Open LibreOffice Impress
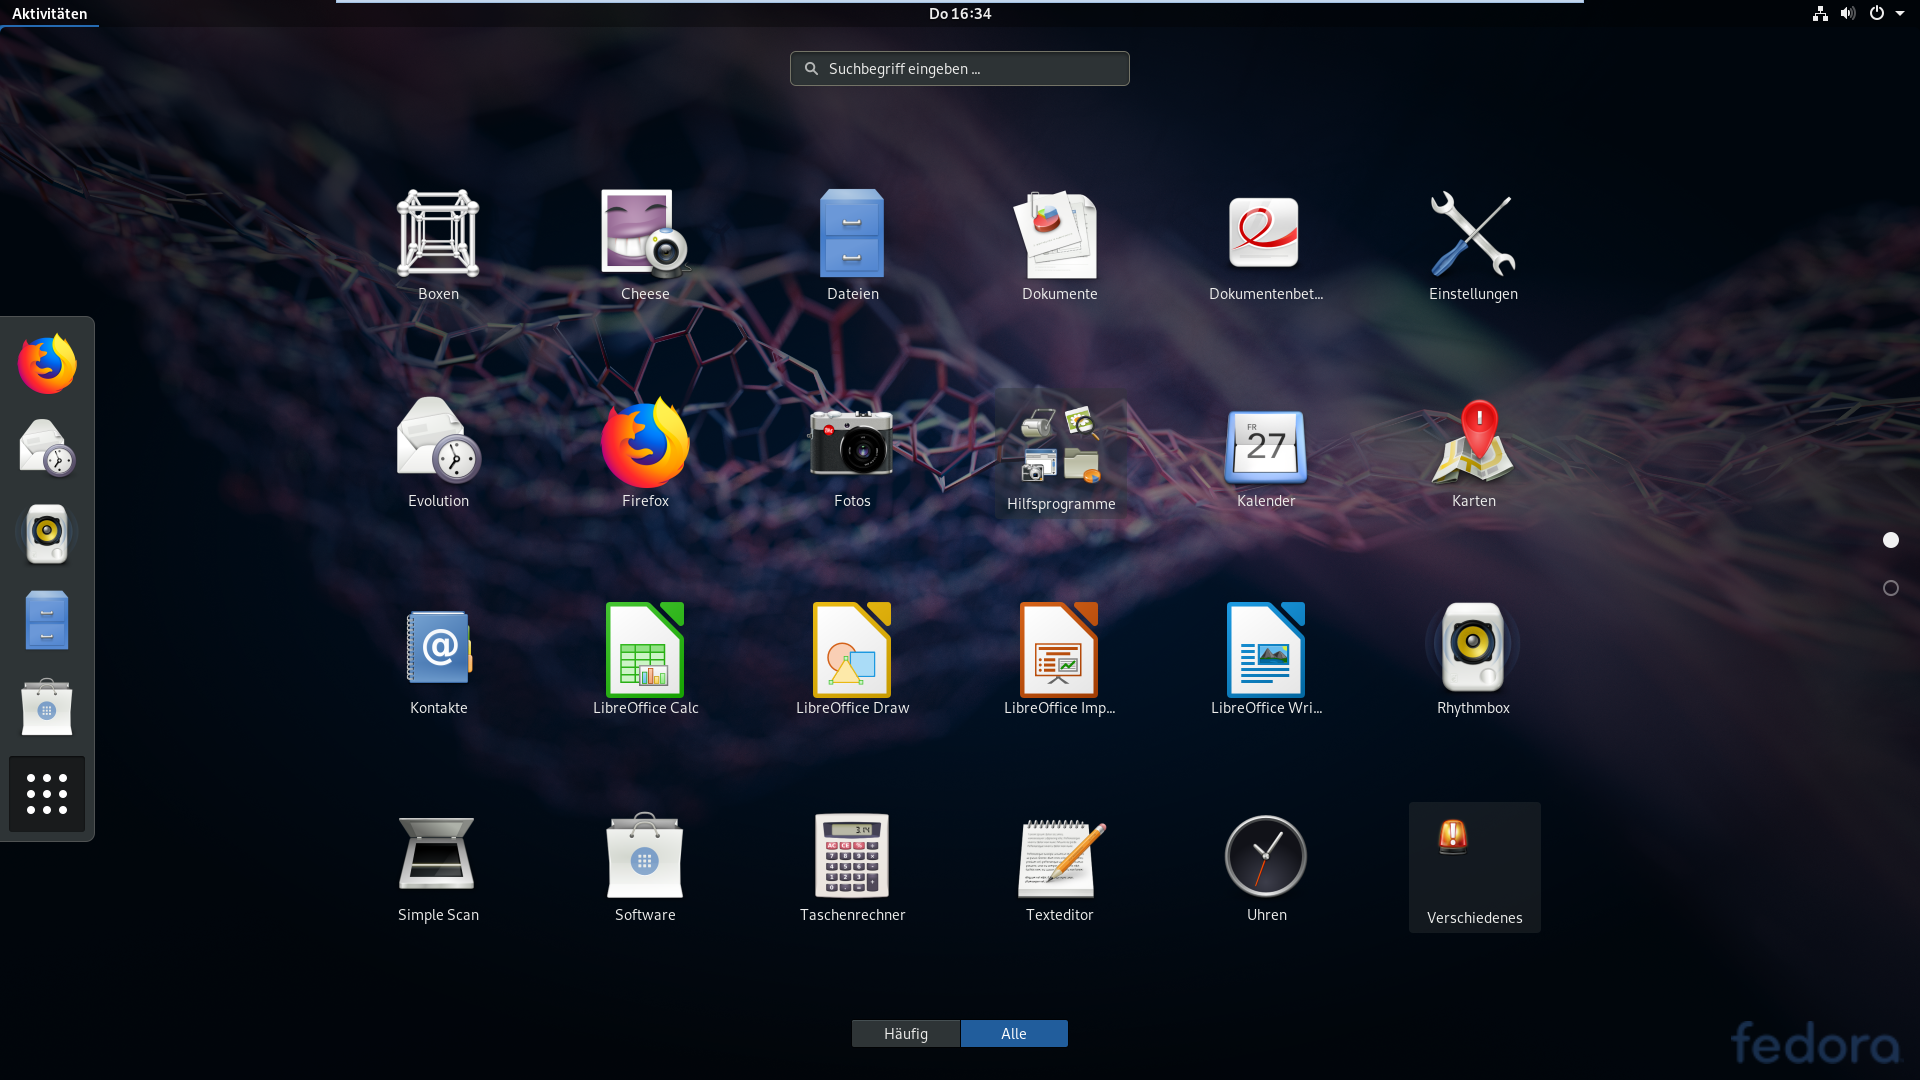Screen dimensions: 1920x1080 coord(1059,659)
